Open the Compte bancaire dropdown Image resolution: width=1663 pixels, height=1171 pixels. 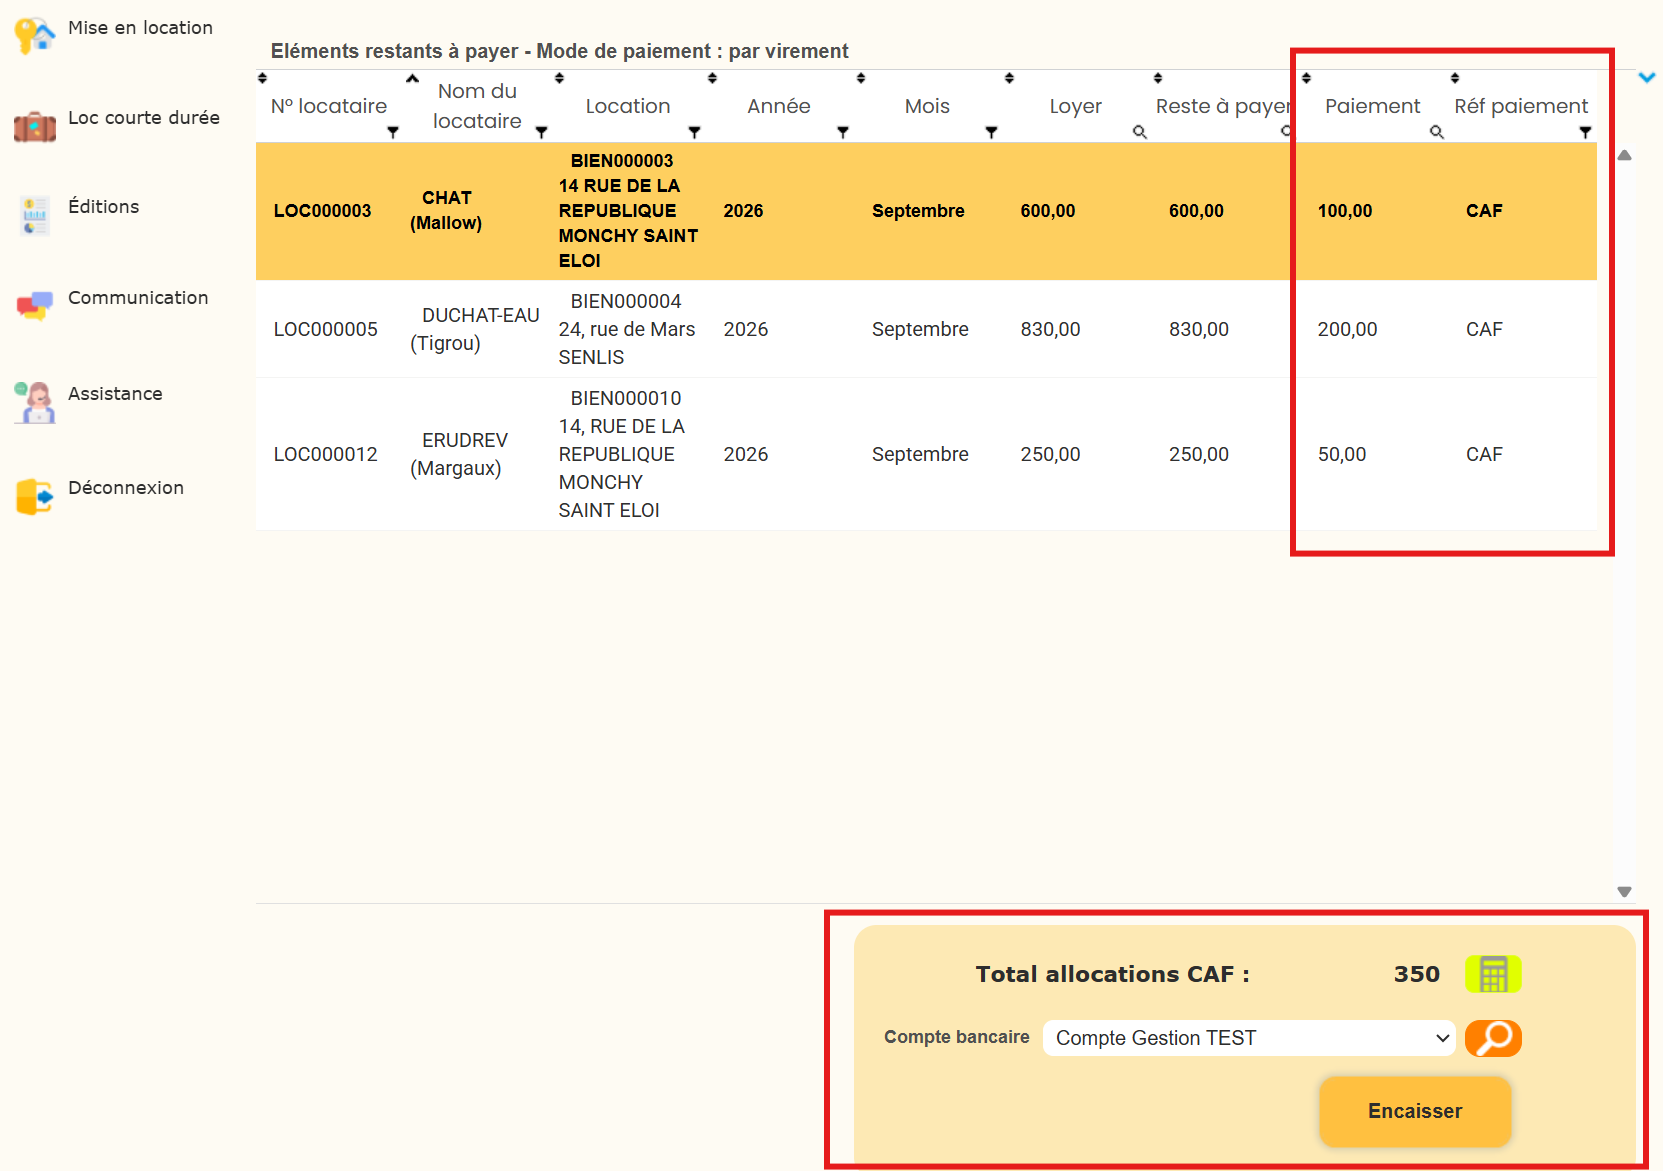[1249, 1038]
